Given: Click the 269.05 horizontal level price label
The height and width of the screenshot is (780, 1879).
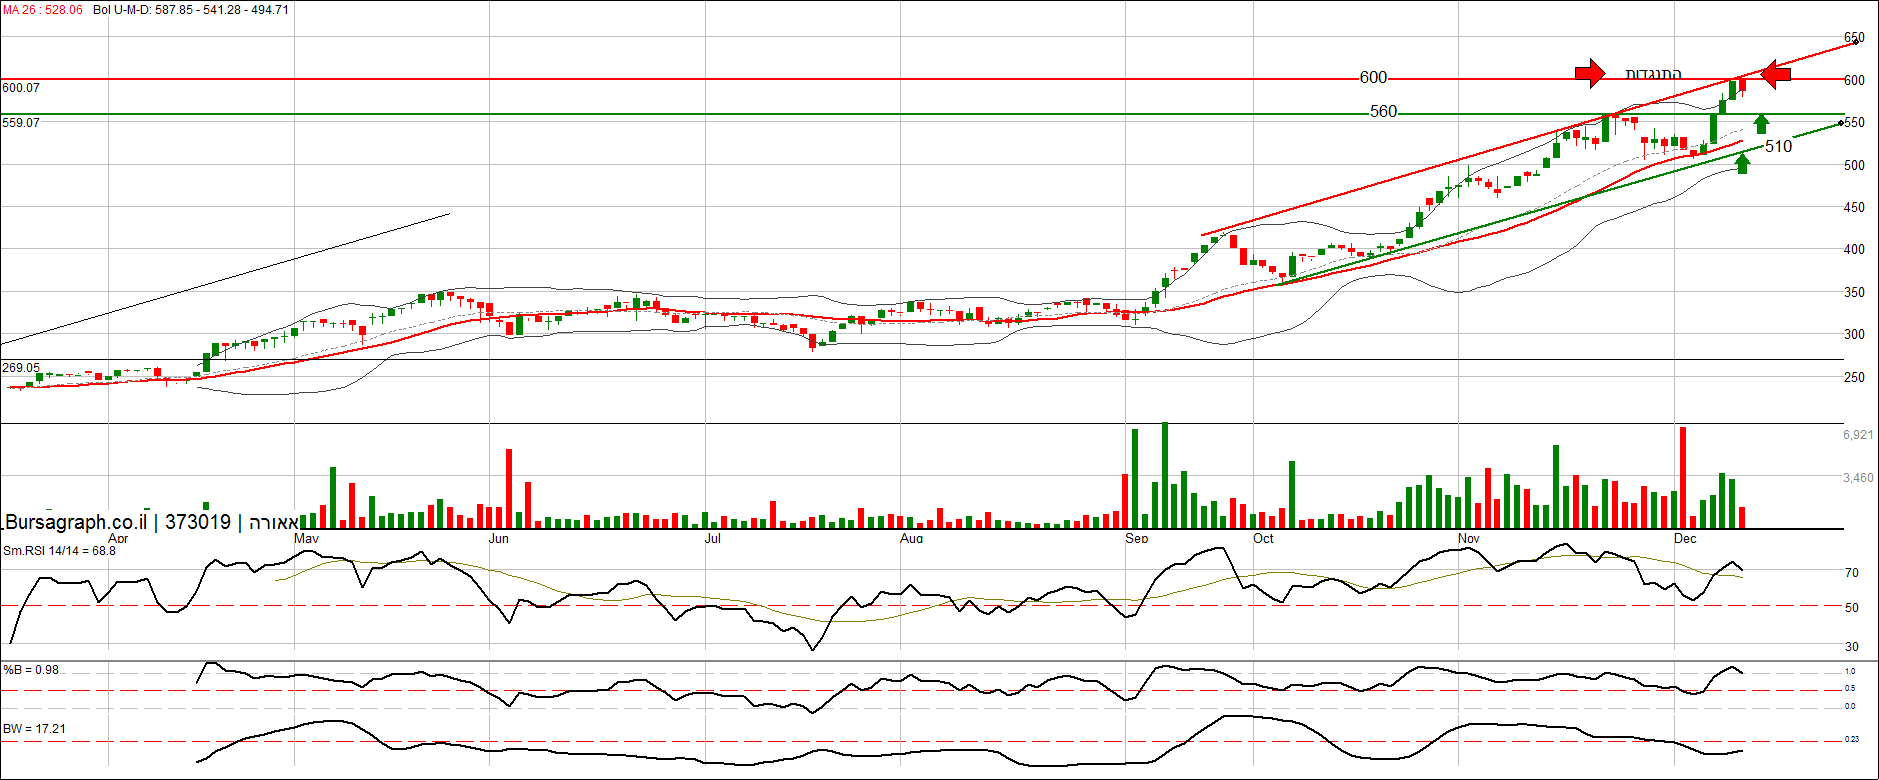Looking at the screenshot, I should pos(21,368).
